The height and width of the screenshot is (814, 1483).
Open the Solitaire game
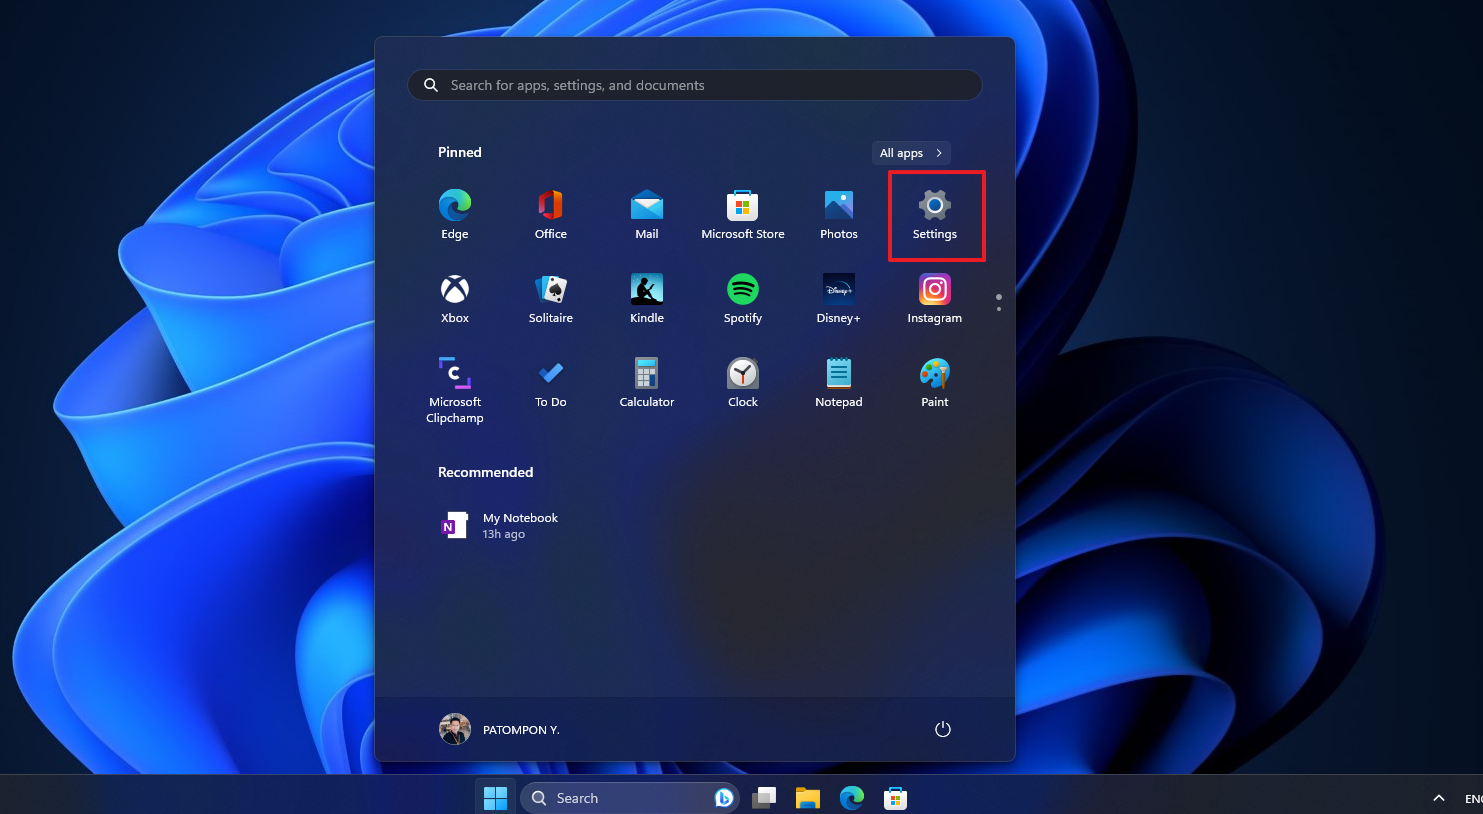[x=551, y=298]
